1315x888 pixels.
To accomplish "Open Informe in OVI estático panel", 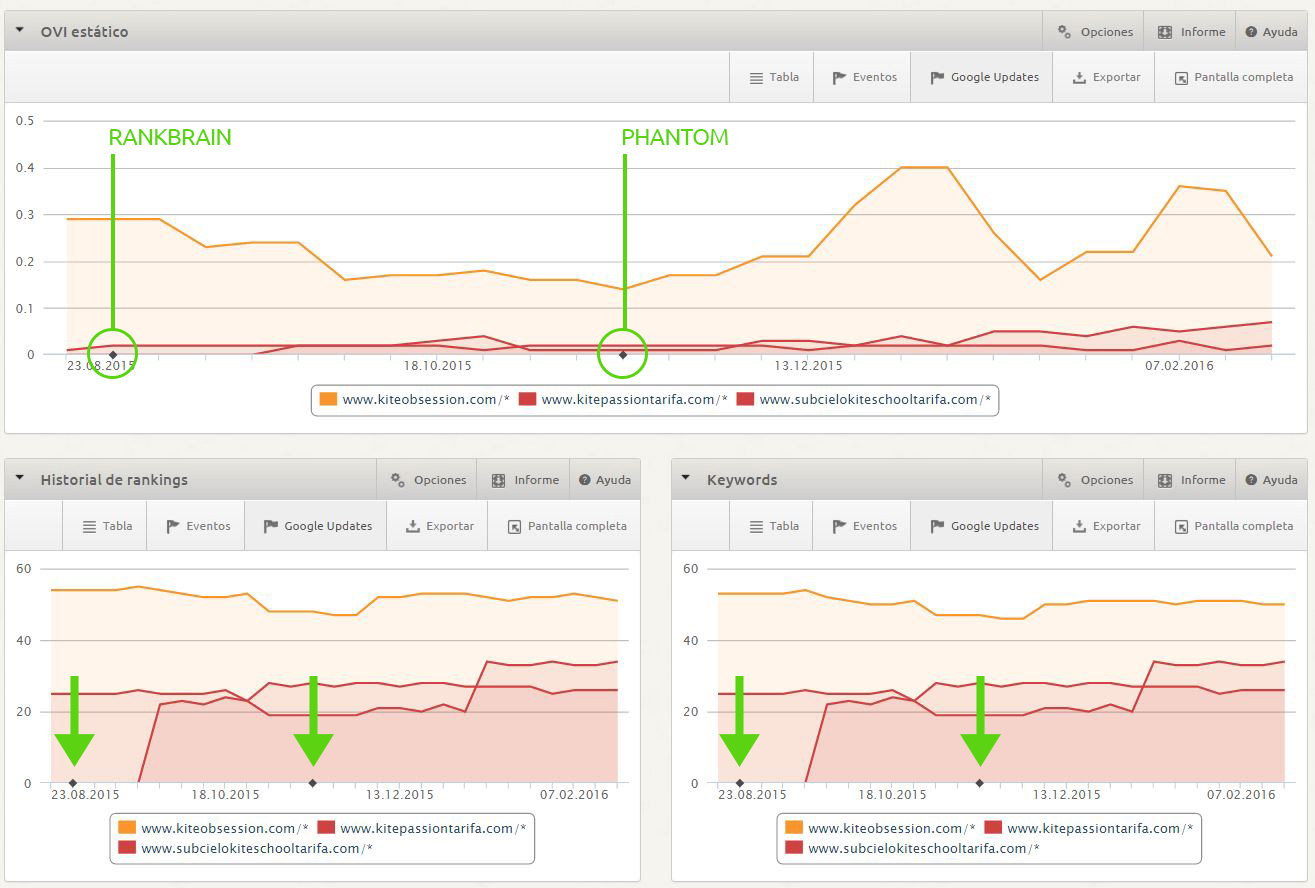I will 1191,32.
